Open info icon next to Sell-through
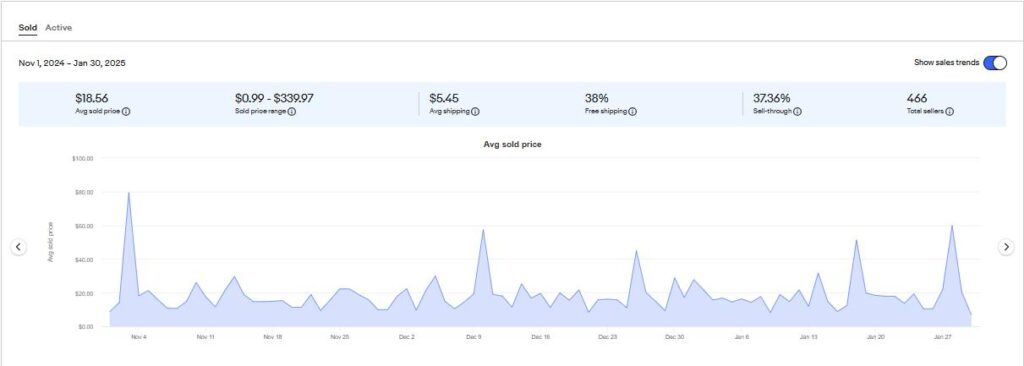The height and width of the screenshot is (366, 1024). tap(797, 112)
